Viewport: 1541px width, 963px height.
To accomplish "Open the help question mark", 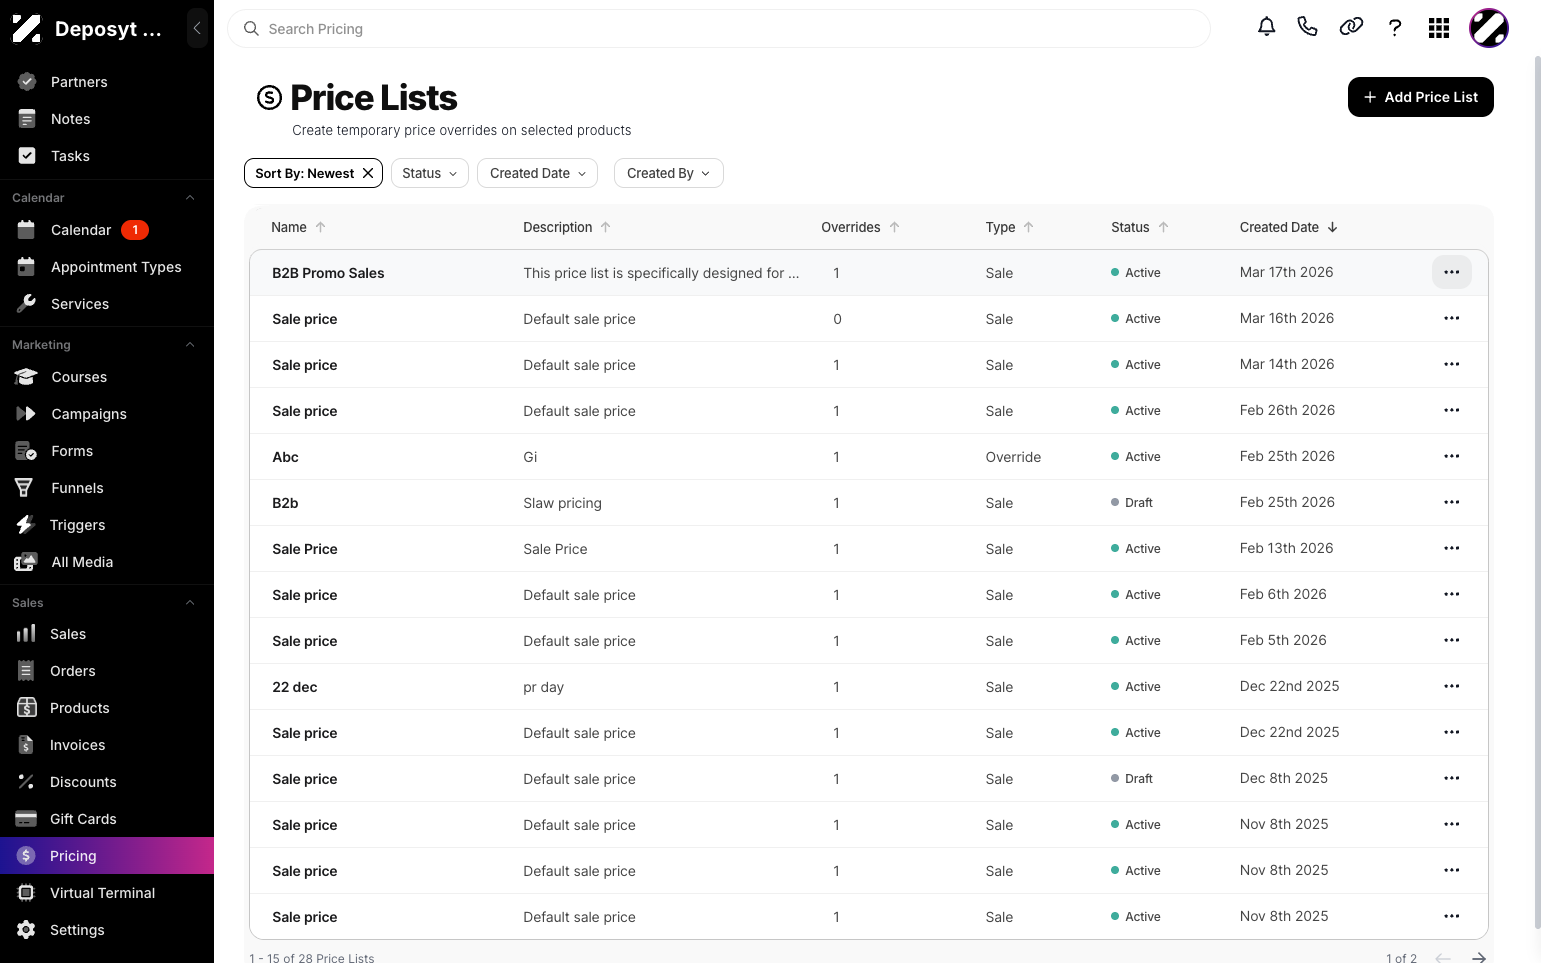I will pyautogui.click(x=1395, y=28).
